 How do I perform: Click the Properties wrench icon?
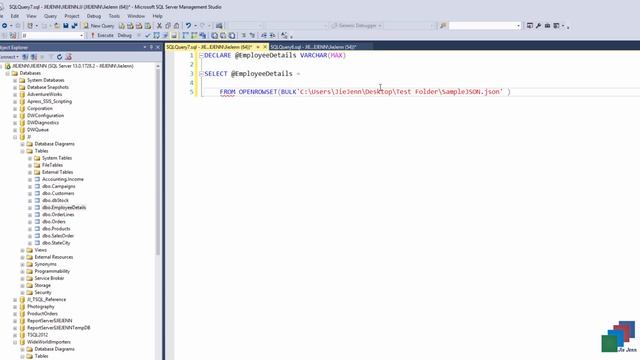coord(538,26)
